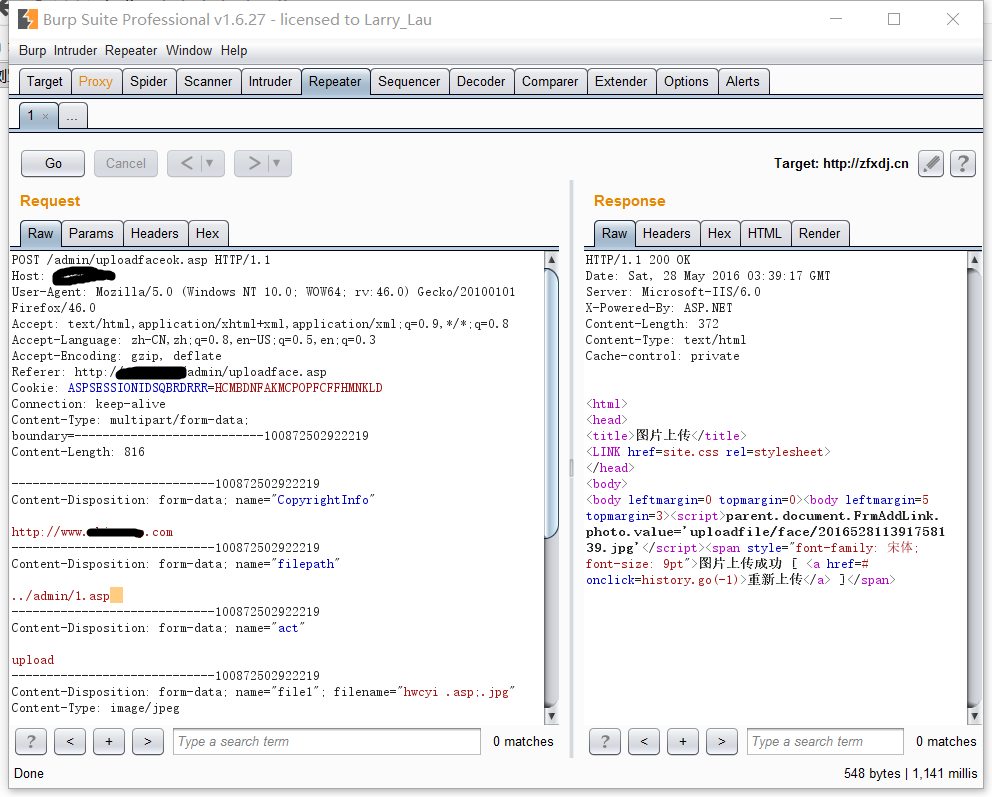
Task: Select the response Render tab
Action: point(820,233)
